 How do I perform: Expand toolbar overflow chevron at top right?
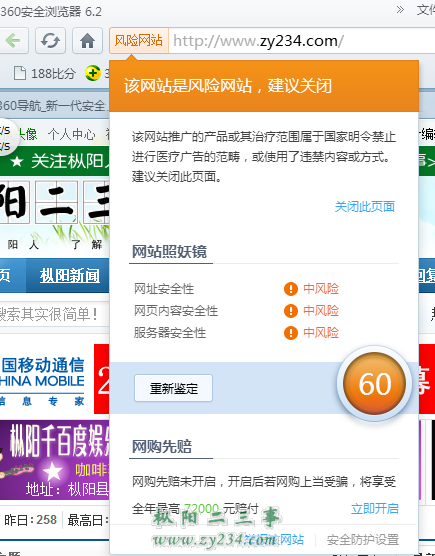(x=400, y=10)
